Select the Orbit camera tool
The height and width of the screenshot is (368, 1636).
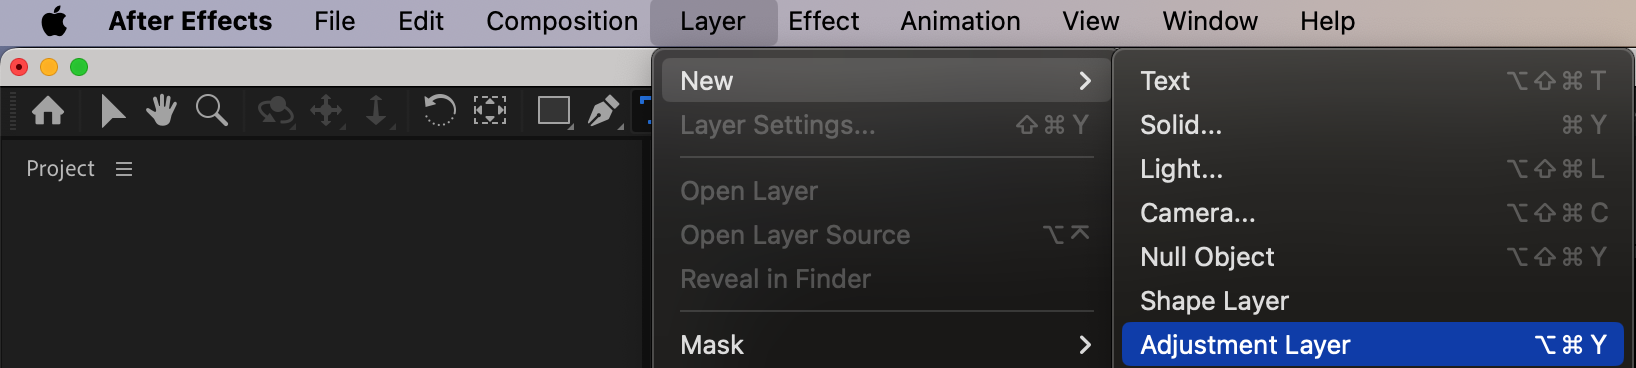275,111
